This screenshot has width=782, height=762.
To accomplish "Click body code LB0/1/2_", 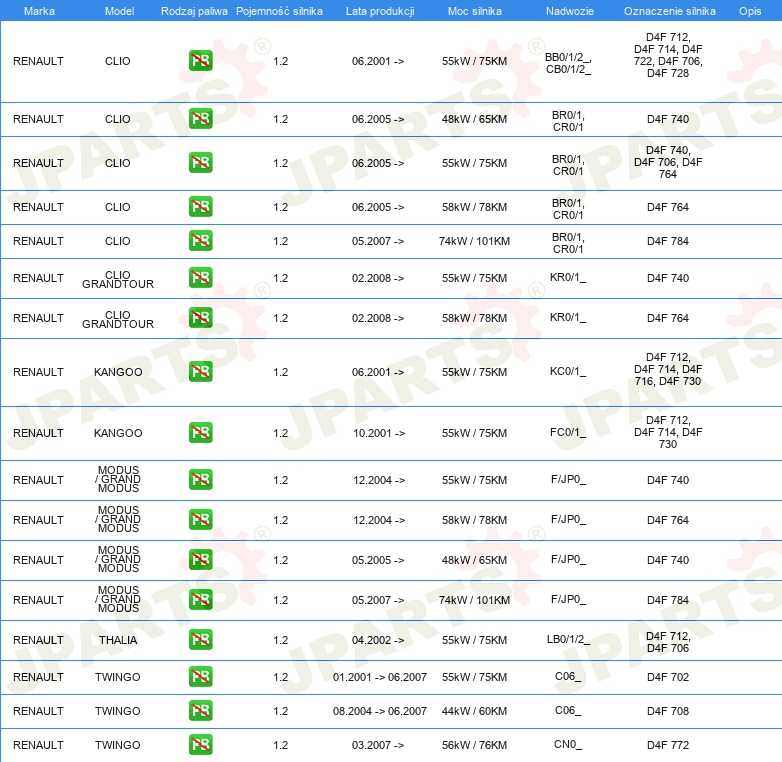I will [568, 639].
